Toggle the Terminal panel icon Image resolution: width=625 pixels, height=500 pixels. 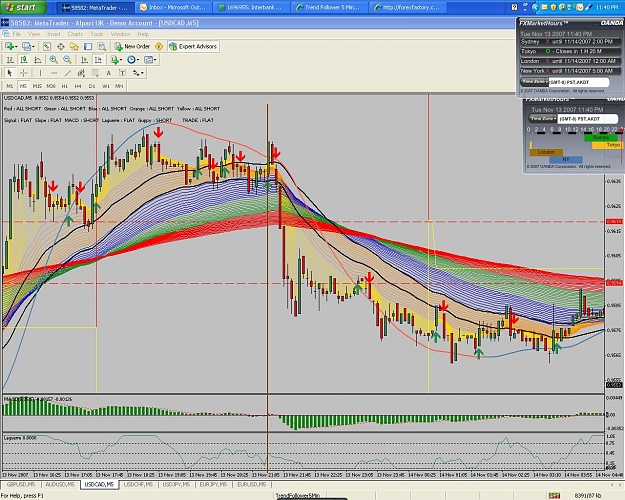pyautogui.click(x=88, y=47)
